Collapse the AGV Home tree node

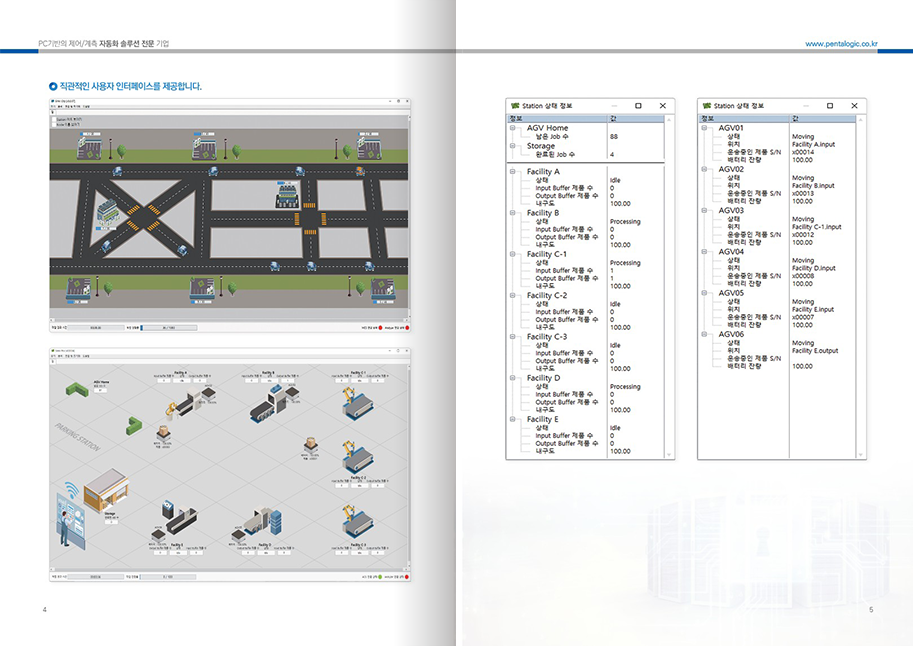click(513, 128)
